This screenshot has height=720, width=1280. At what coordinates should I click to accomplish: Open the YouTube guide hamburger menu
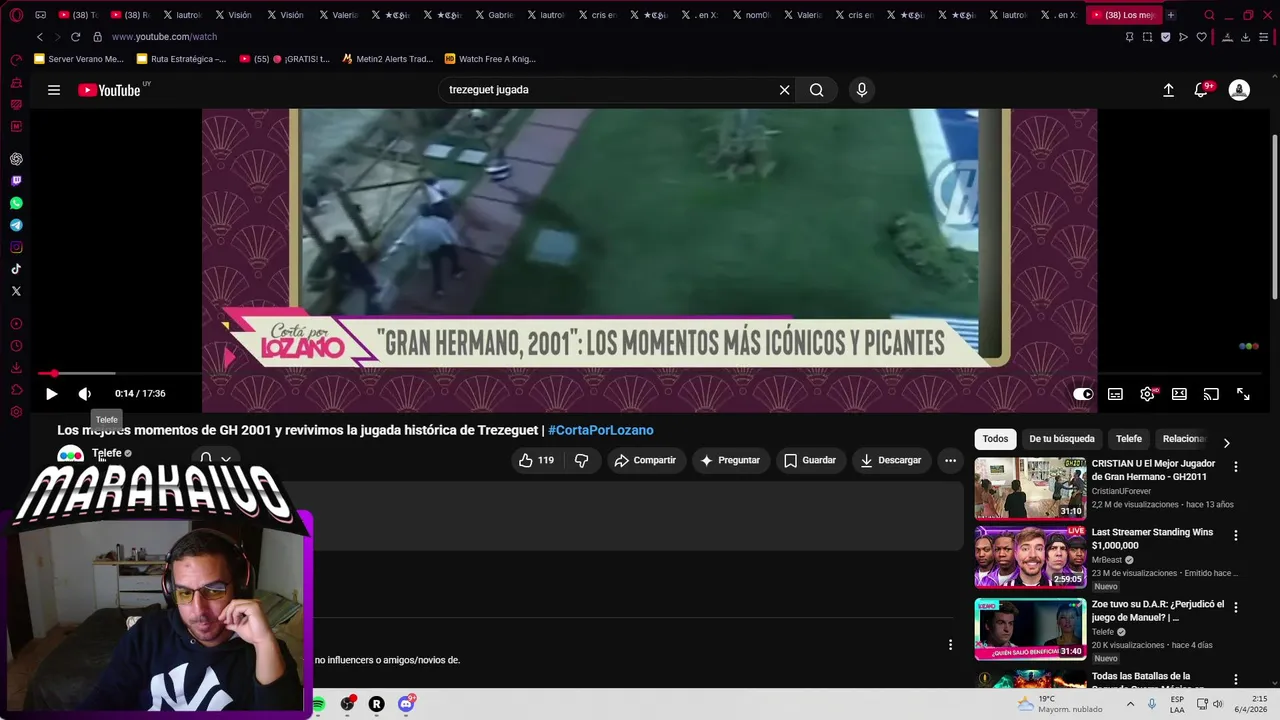(x=54, y=90)
